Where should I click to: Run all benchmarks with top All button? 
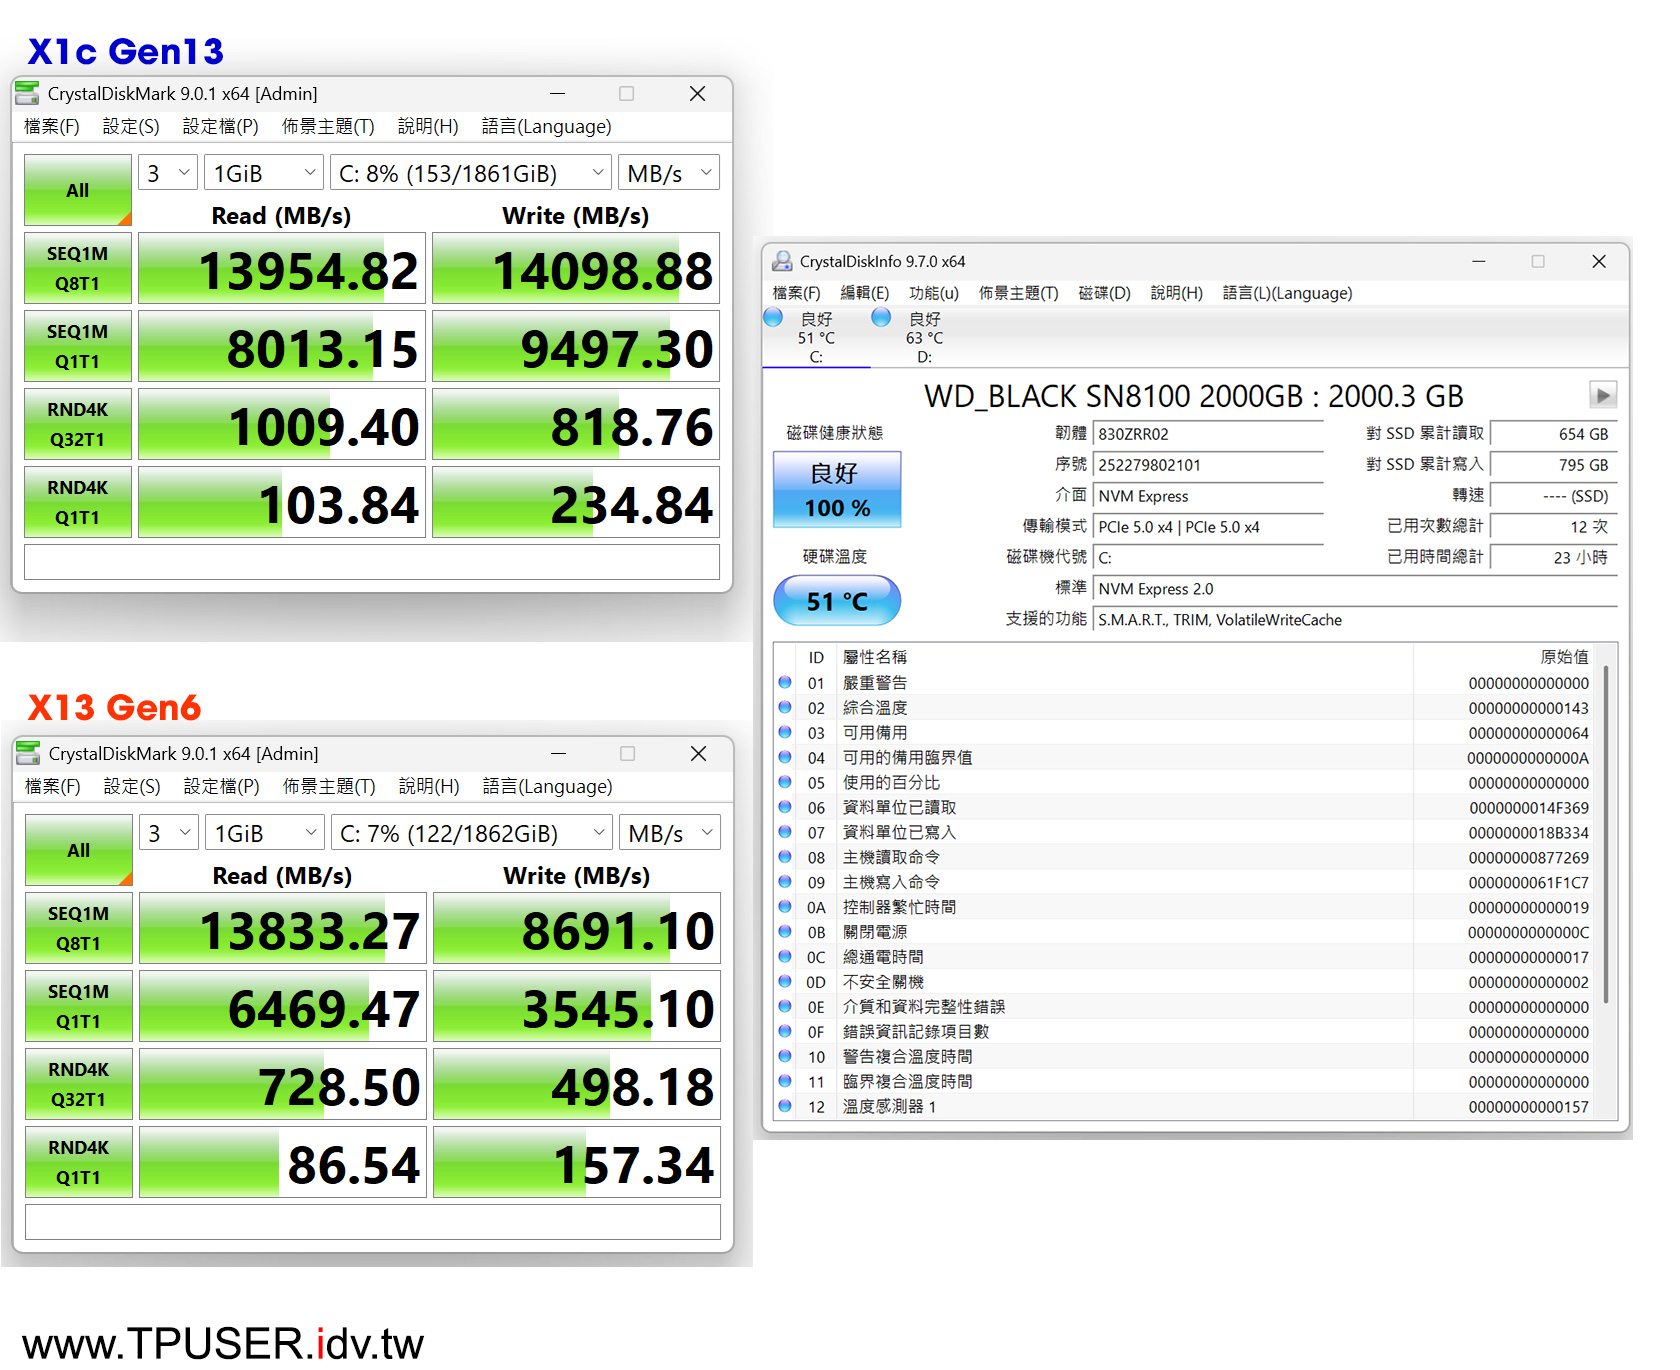78,190
